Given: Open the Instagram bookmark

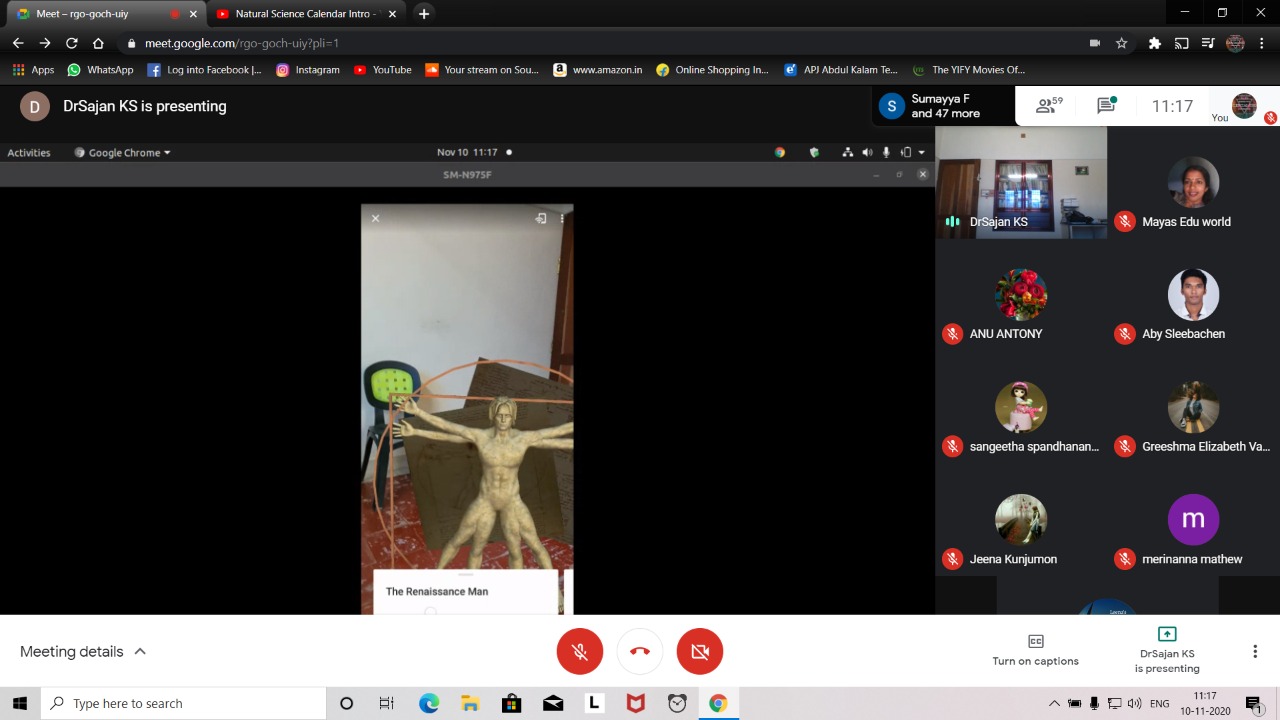Looking at the screenshot, I should pyautogui.click(x=308, y=70).
